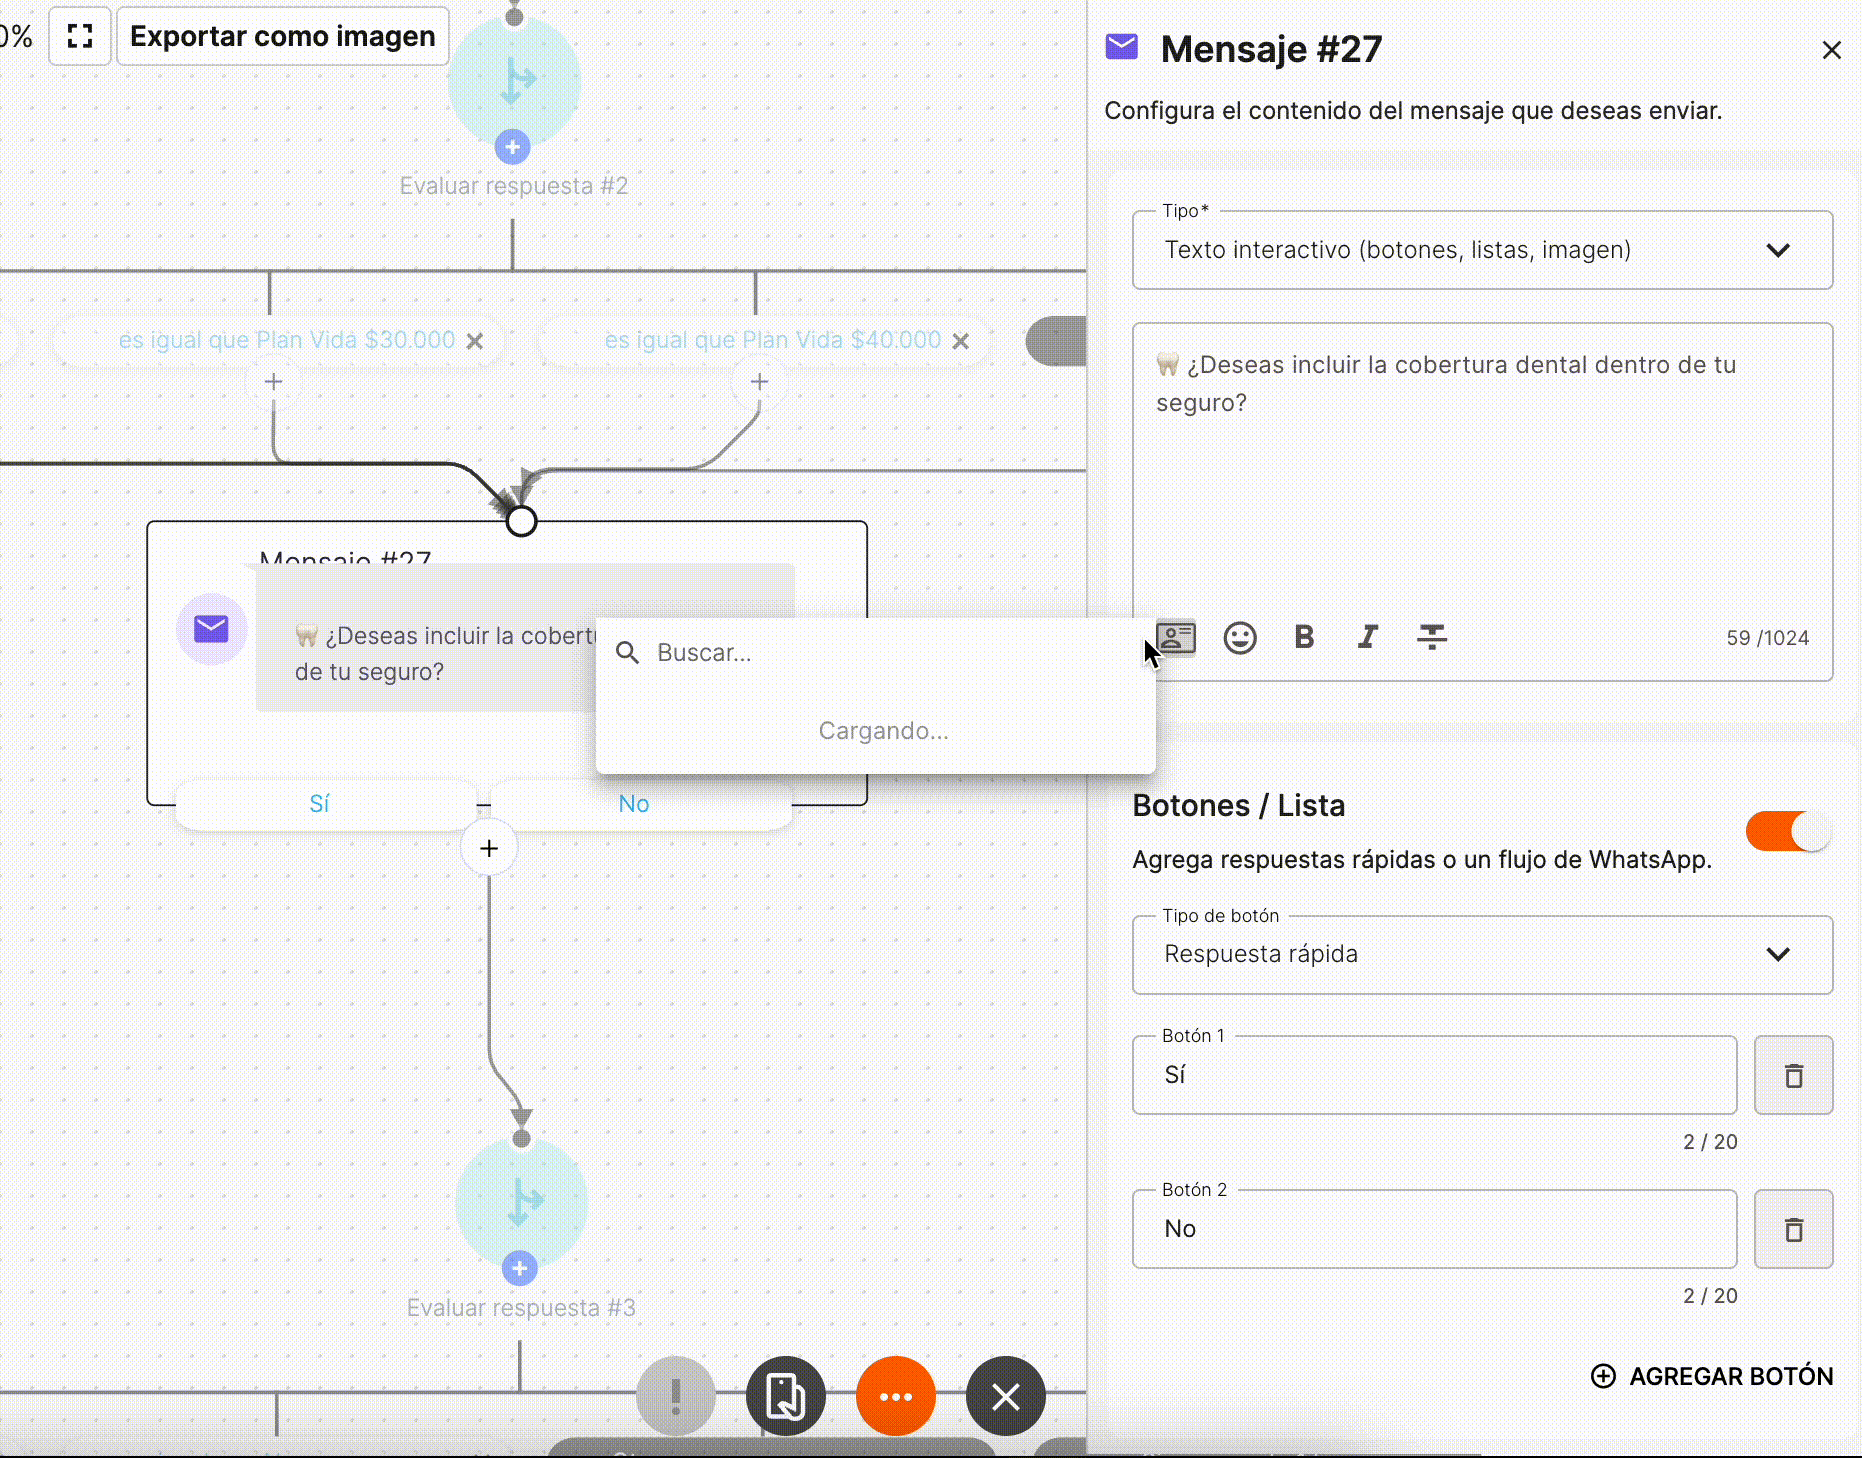Screen dimensions: 1862x1458
Task: Apply strikethrough formatting to message
Action: pos(1432,638)
